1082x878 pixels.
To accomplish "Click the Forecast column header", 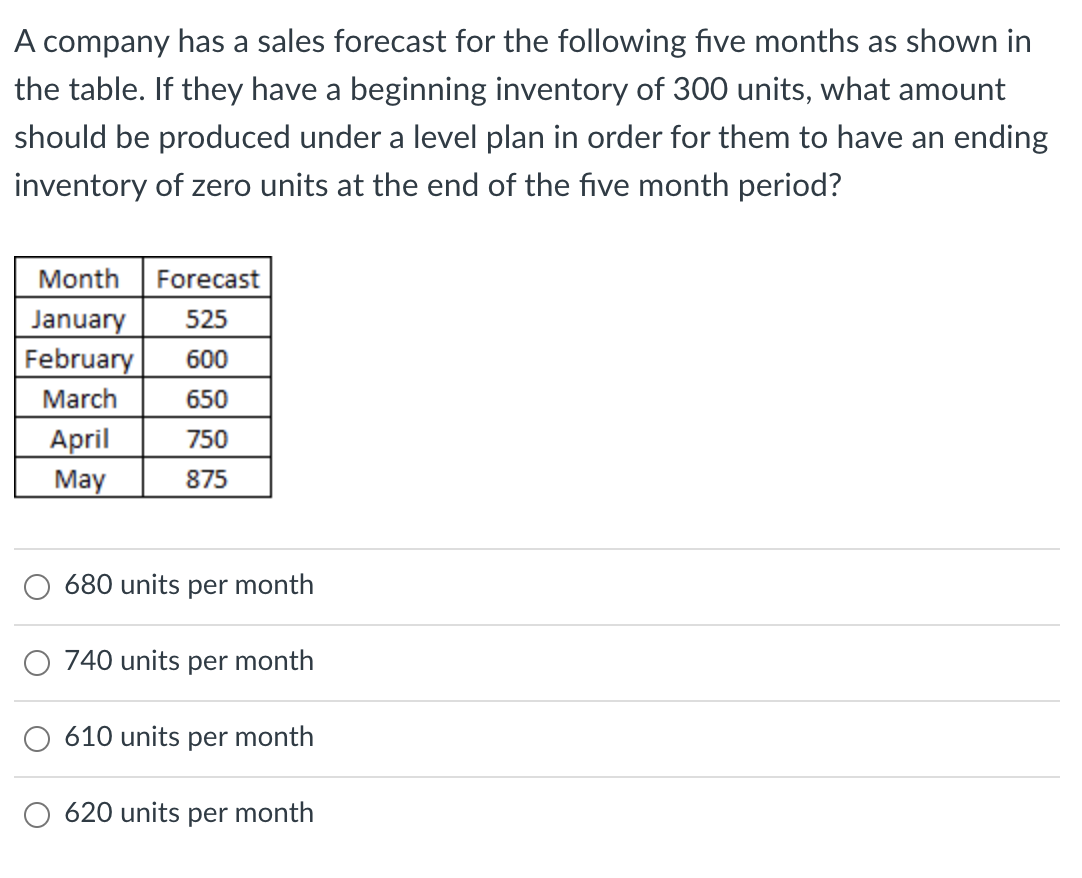I will 206,279.
